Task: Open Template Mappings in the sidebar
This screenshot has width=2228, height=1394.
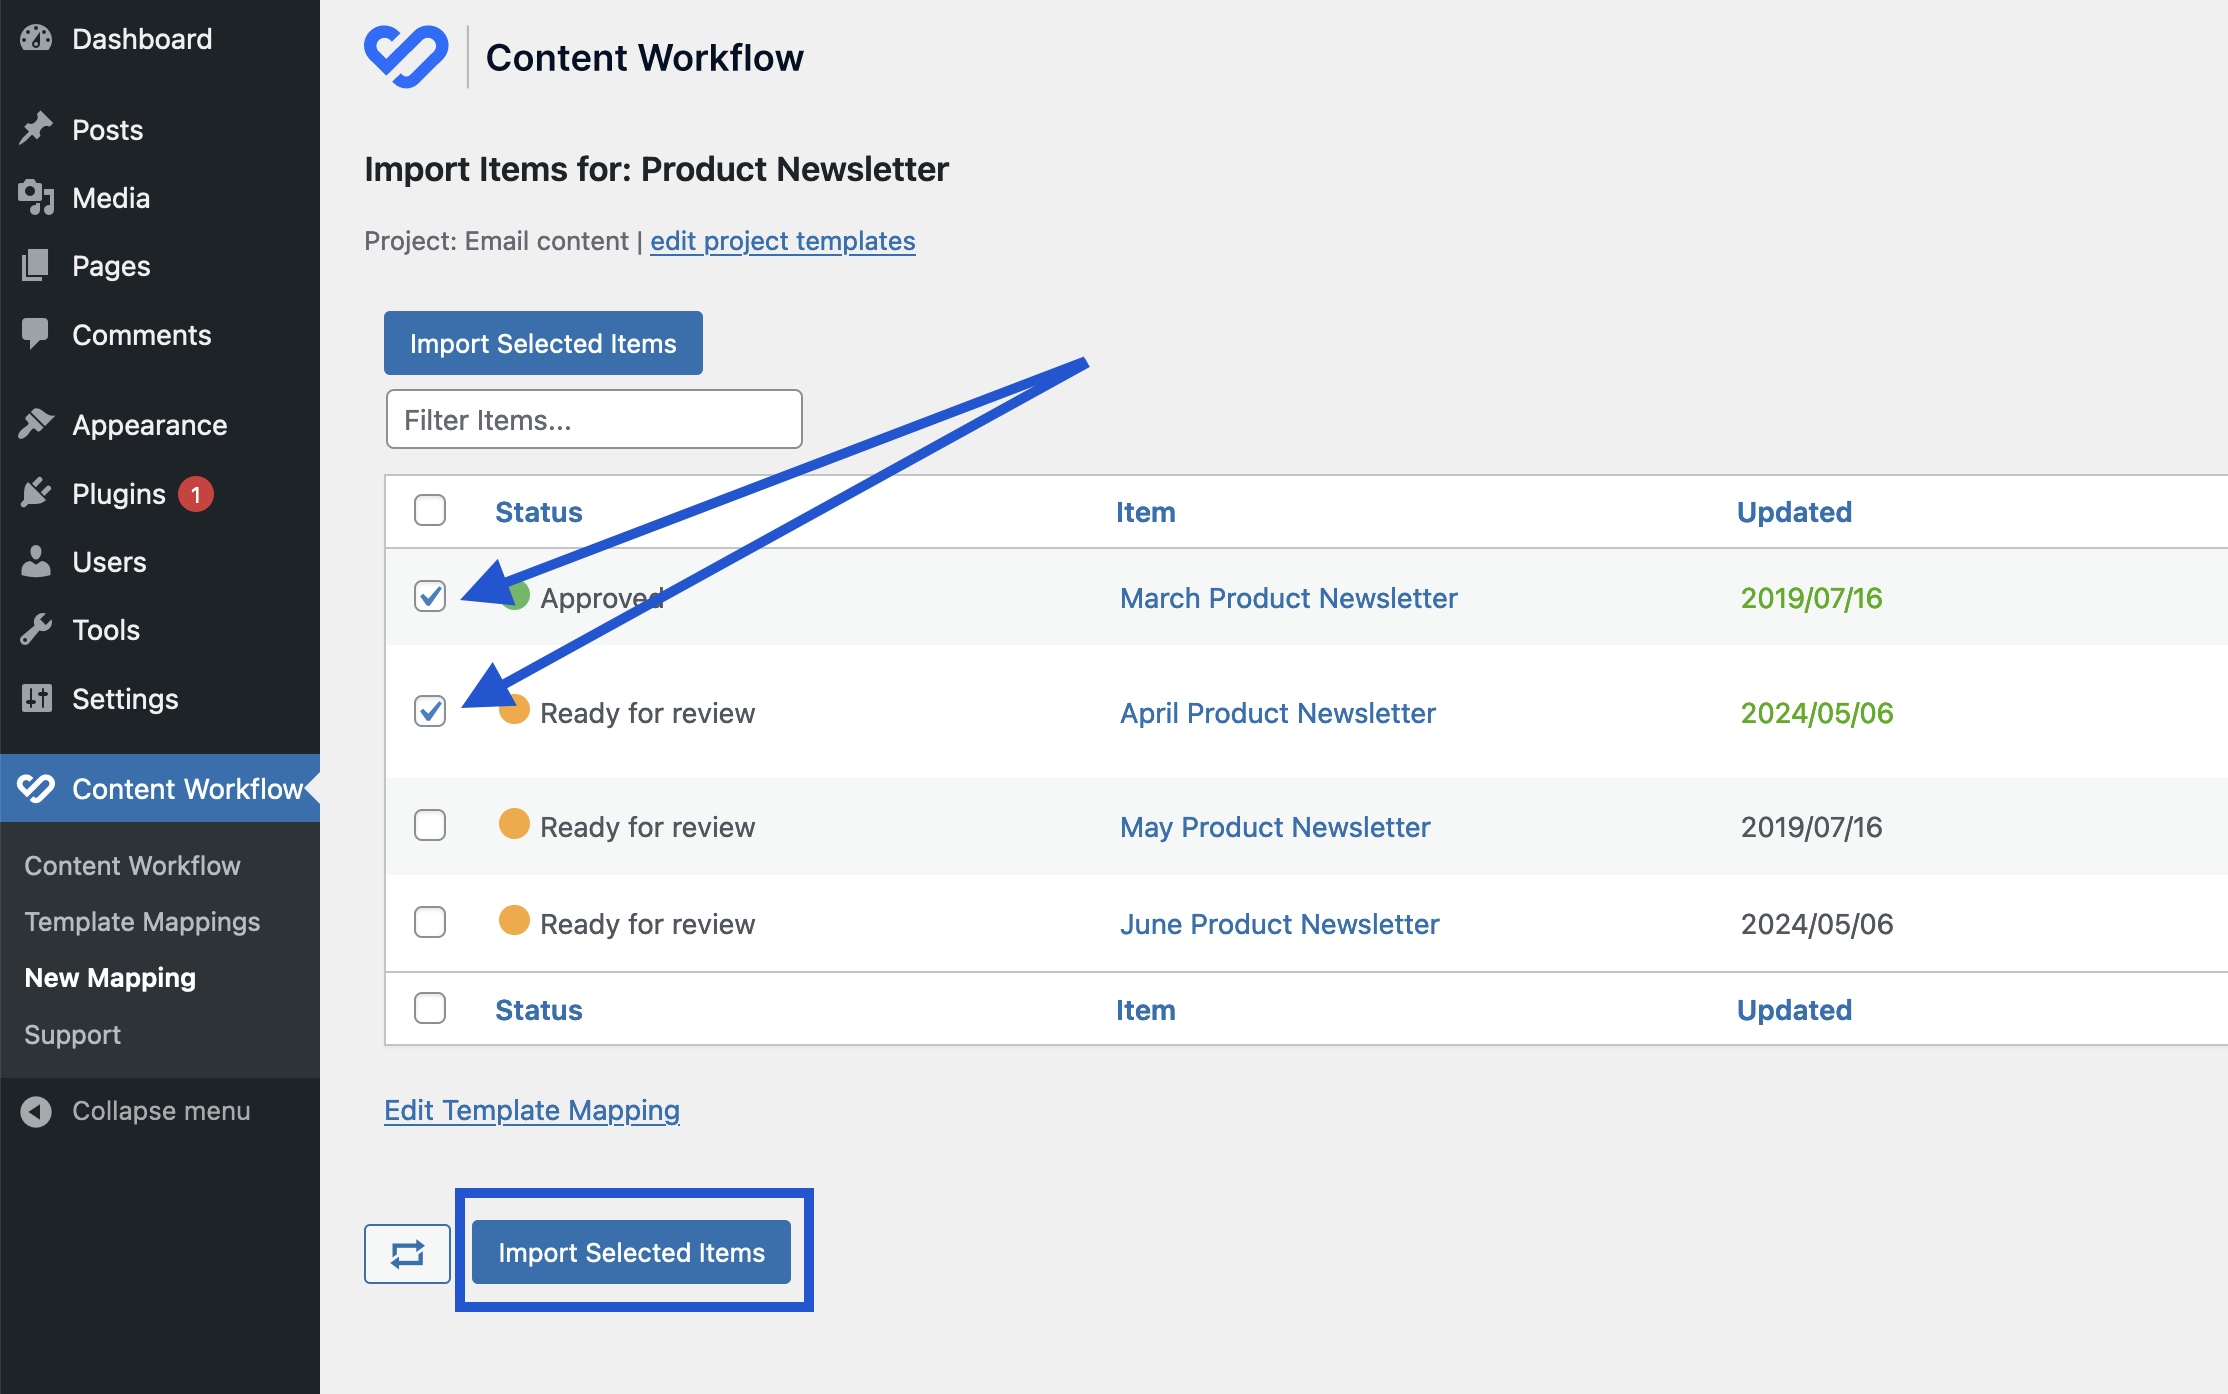Action: point(142,921)
